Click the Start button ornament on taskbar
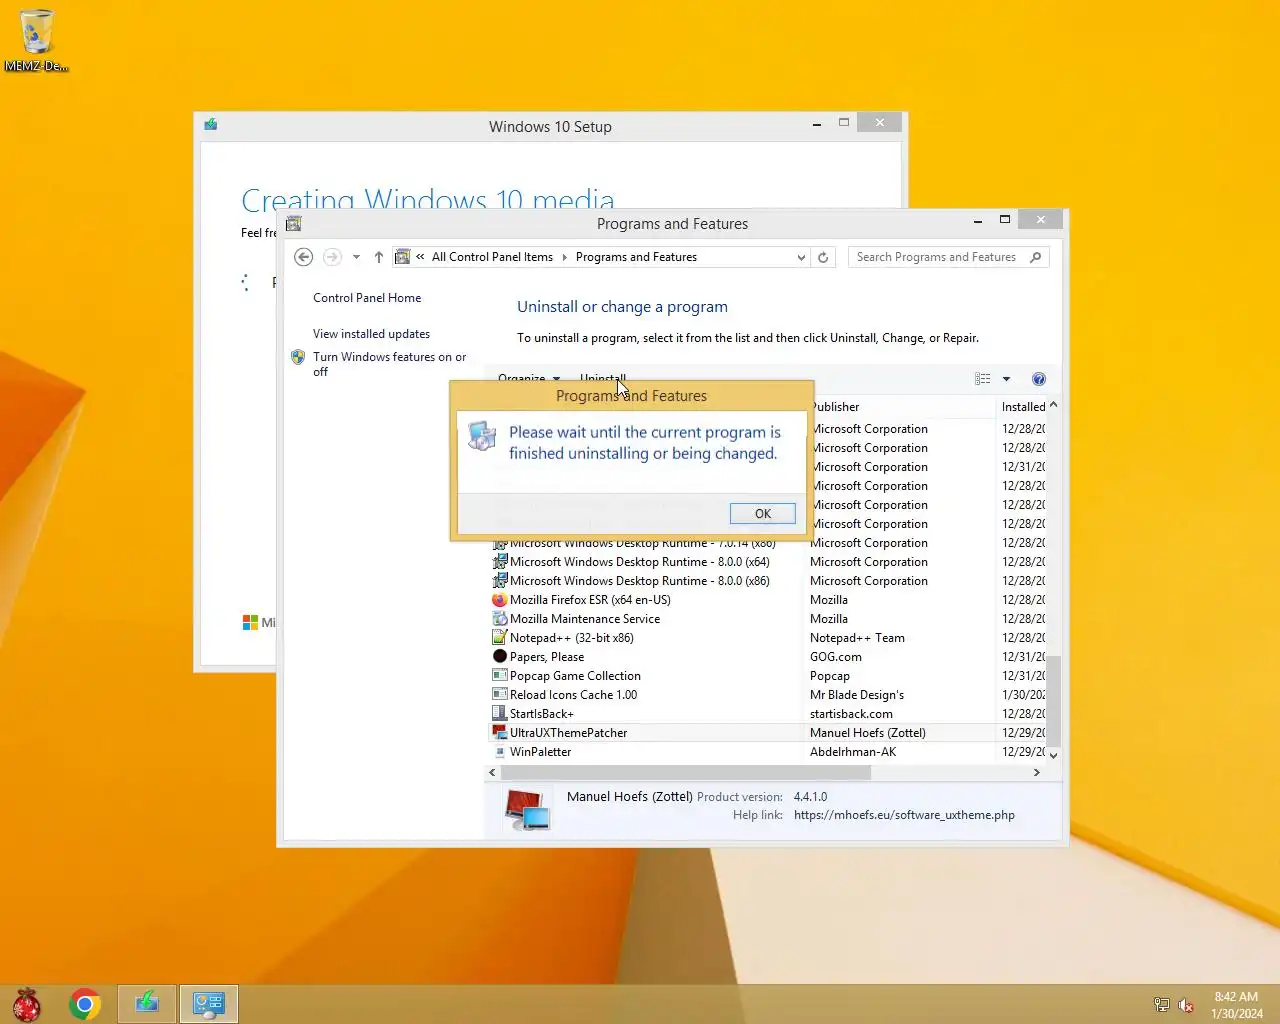1280x1024 pixels. click(27, 1004)
